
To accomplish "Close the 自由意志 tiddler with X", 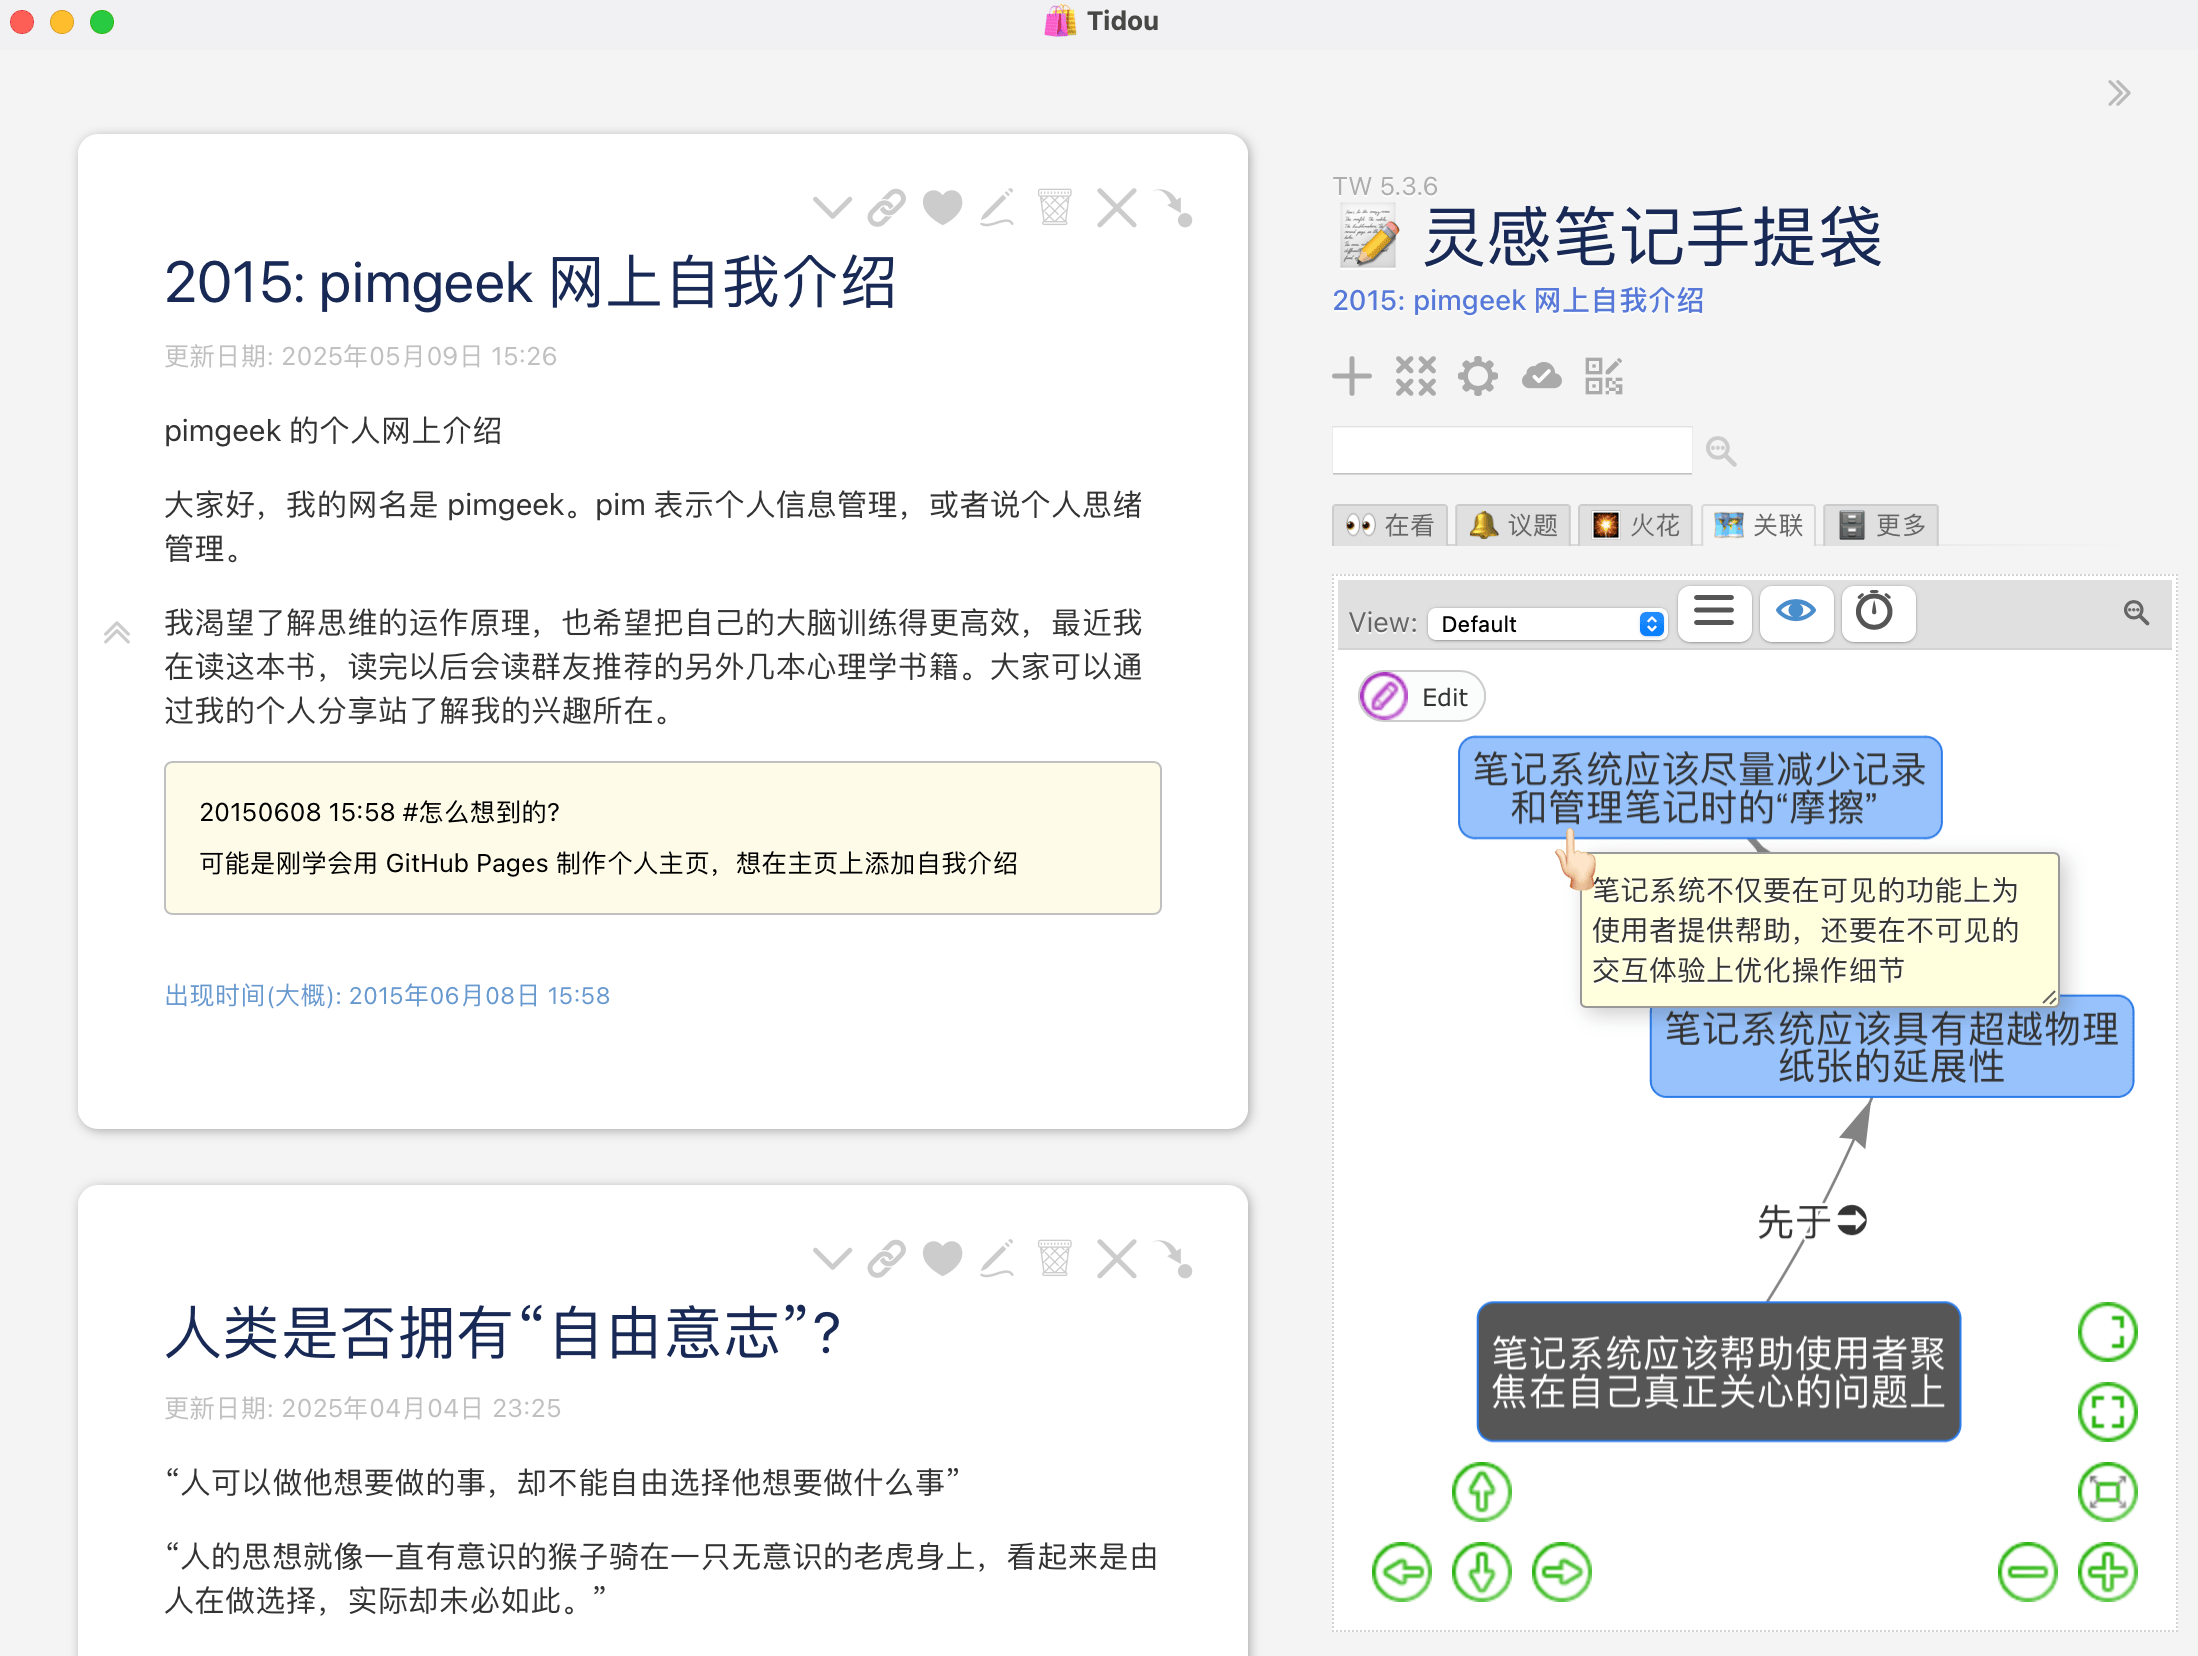I will point(1116,1258).
